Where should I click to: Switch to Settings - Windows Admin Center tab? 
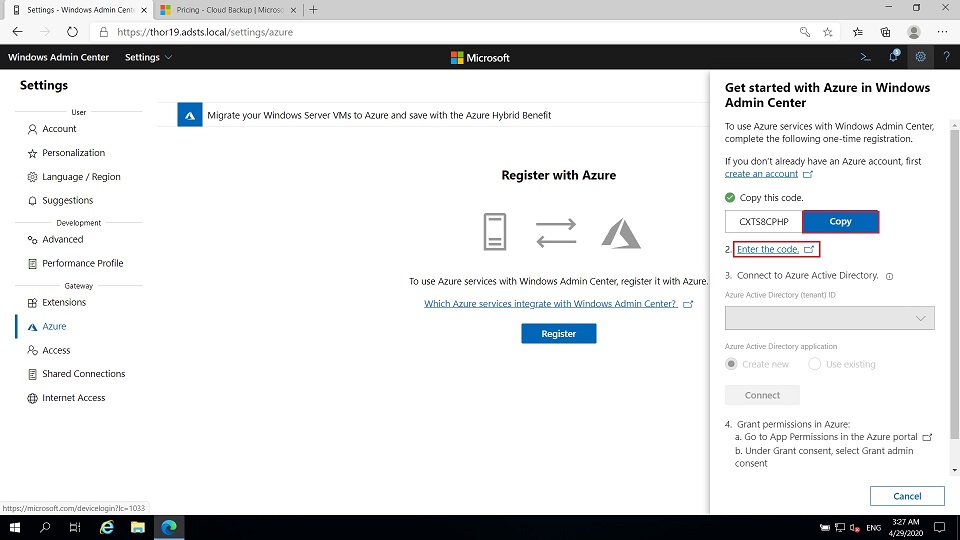80,10
